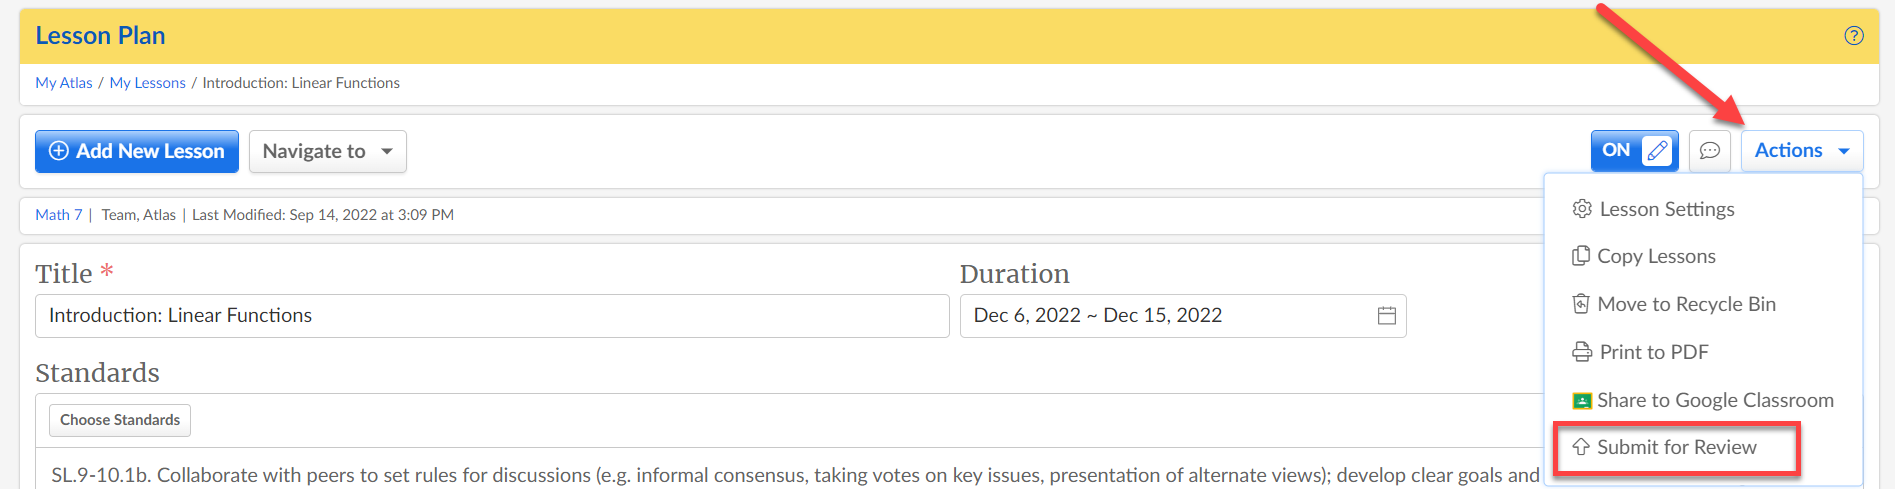This screenshot has width=1895, height=489.
Task: Open the Duration calendar picker icon
Action: pos(1386,316)
